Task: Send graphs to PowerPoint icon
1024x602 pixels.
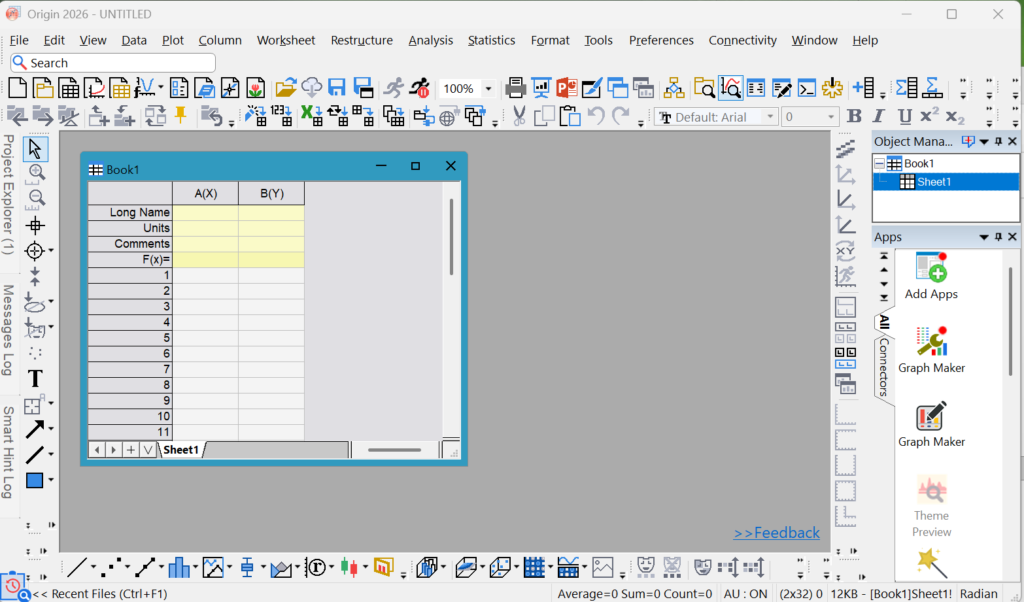Action: click(566, 87)
